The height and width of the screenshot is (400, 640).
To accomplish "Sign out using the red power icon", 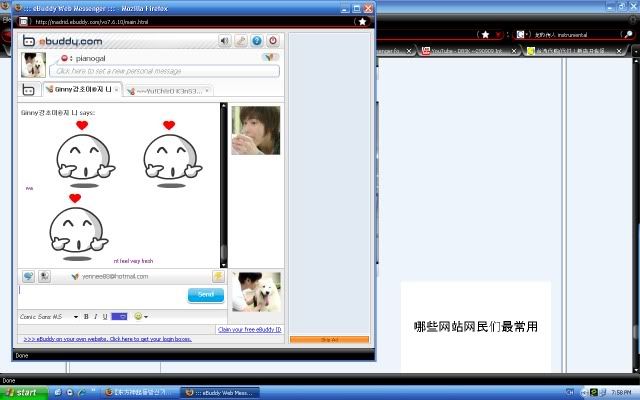I will click(273, 41).
